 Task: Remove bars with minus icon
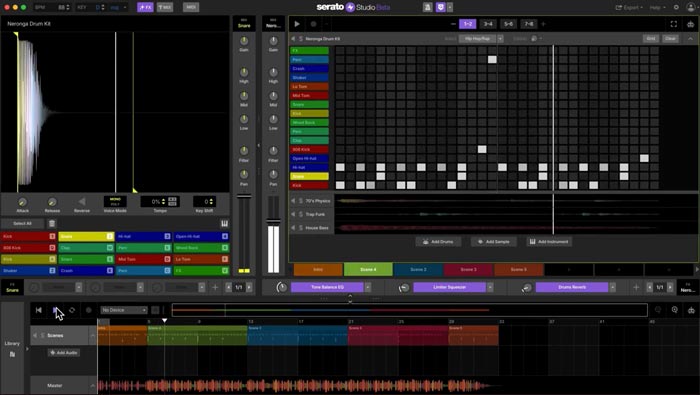(453, 24)
